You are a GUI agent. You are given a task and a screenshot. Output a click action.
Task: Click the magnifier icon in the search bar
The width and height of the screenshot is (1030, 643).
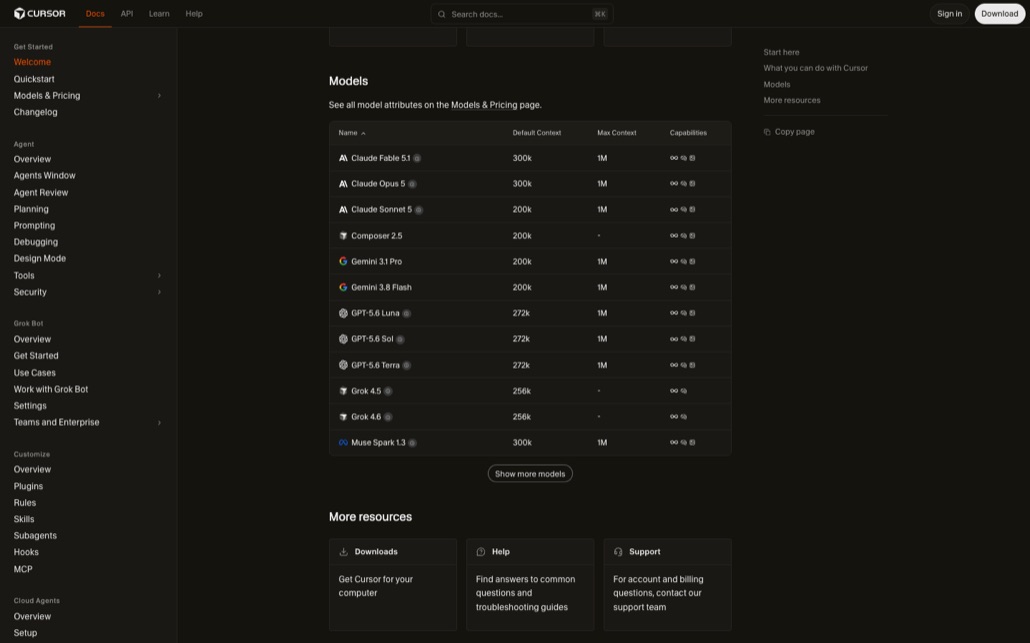[441, 14]
